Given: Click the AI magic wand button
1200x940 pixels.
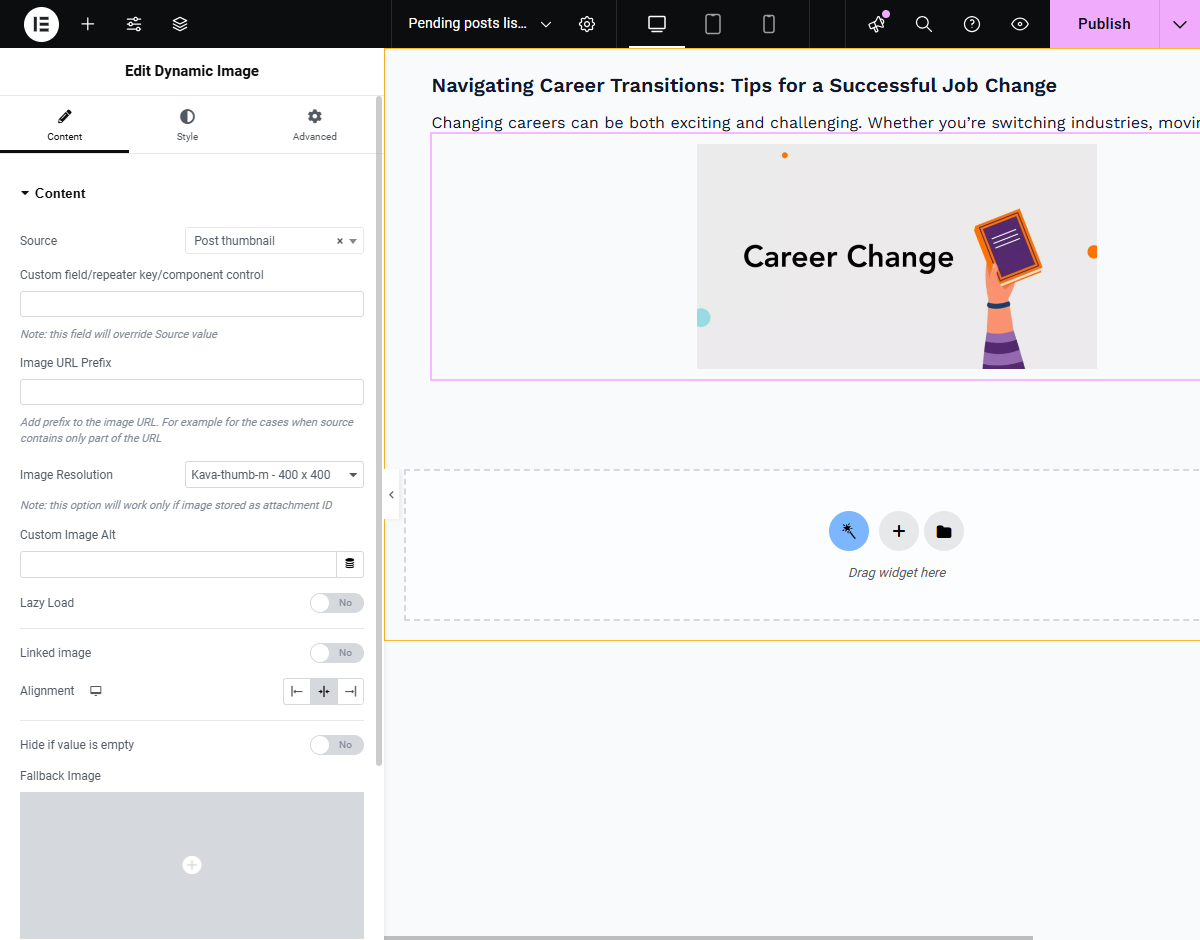Looking at the screenshot, I should click(x=849, y=530).
